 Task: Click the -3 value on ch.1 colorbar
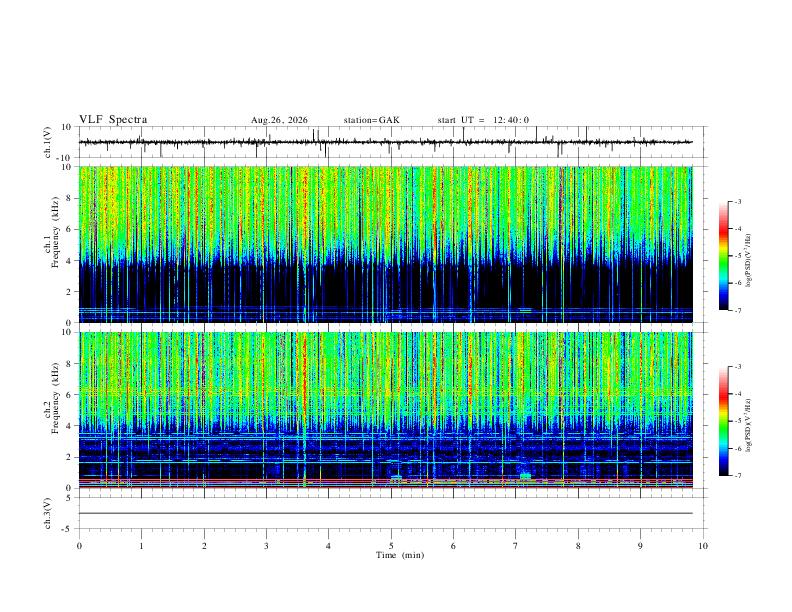(737, 201)
